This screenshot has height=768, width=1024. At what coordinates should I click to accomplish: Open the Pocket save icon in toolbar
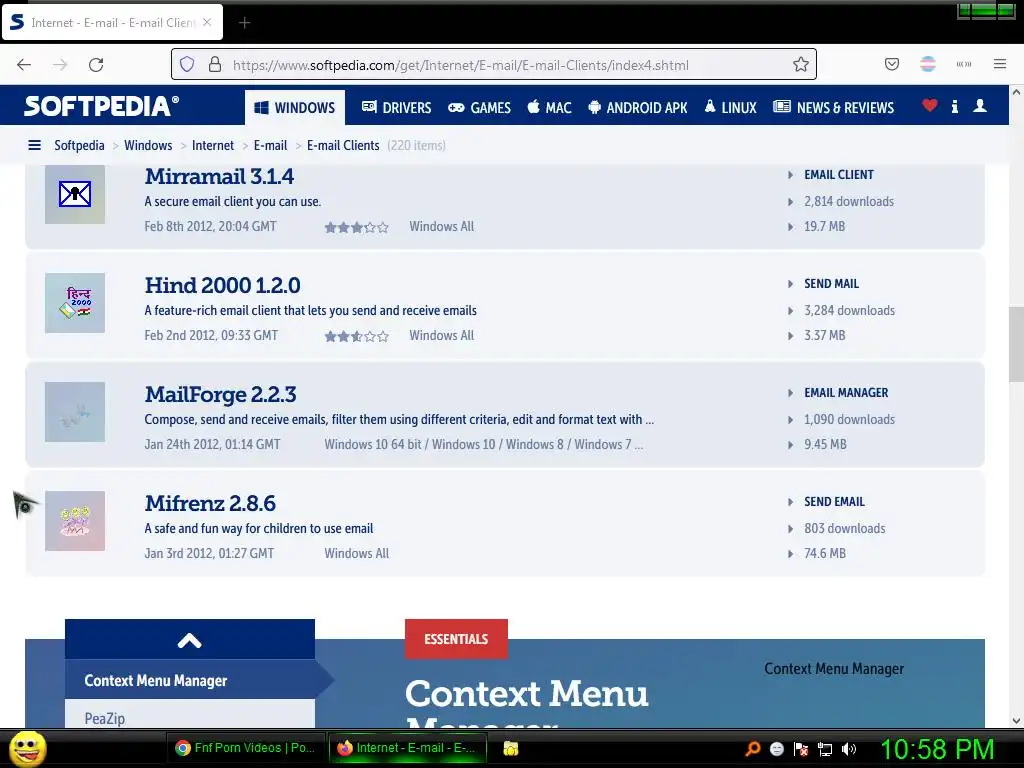(x=891, y=64)
